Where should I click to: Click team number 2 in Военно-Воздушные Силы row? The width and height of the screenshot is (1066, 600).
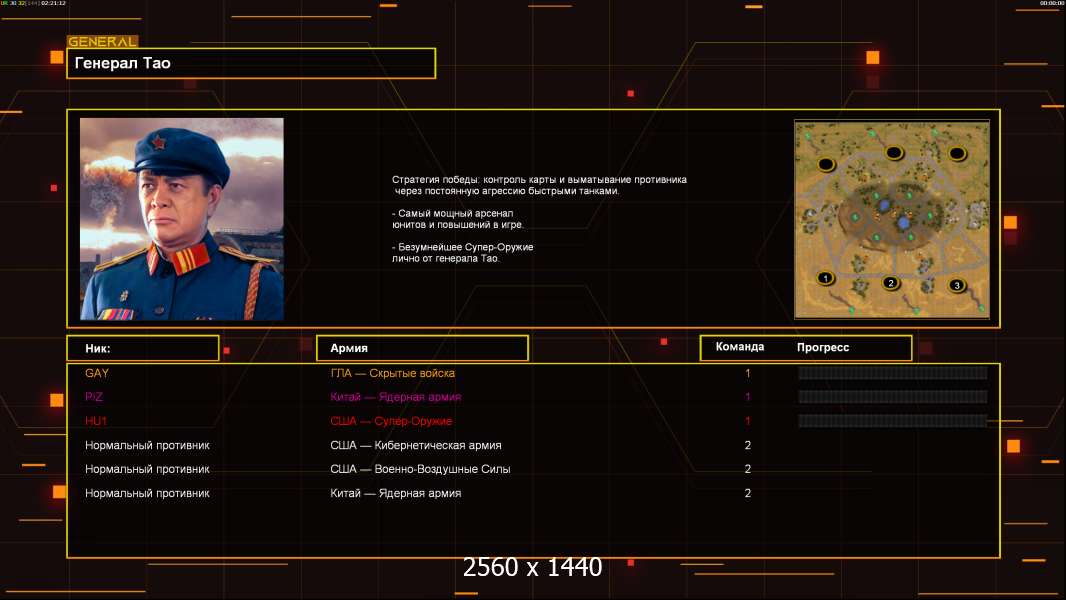click(x=747, y=469)
